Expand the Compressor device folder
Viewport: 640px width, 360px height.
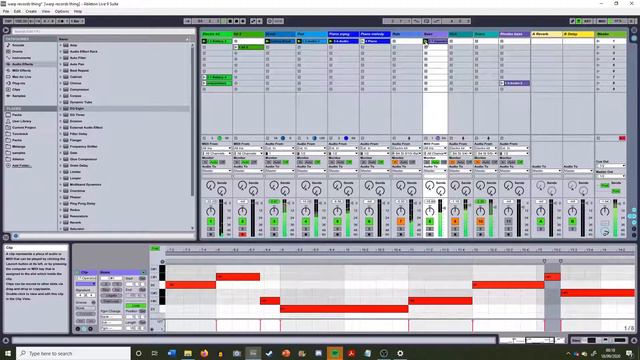click(x=60, y=89)
